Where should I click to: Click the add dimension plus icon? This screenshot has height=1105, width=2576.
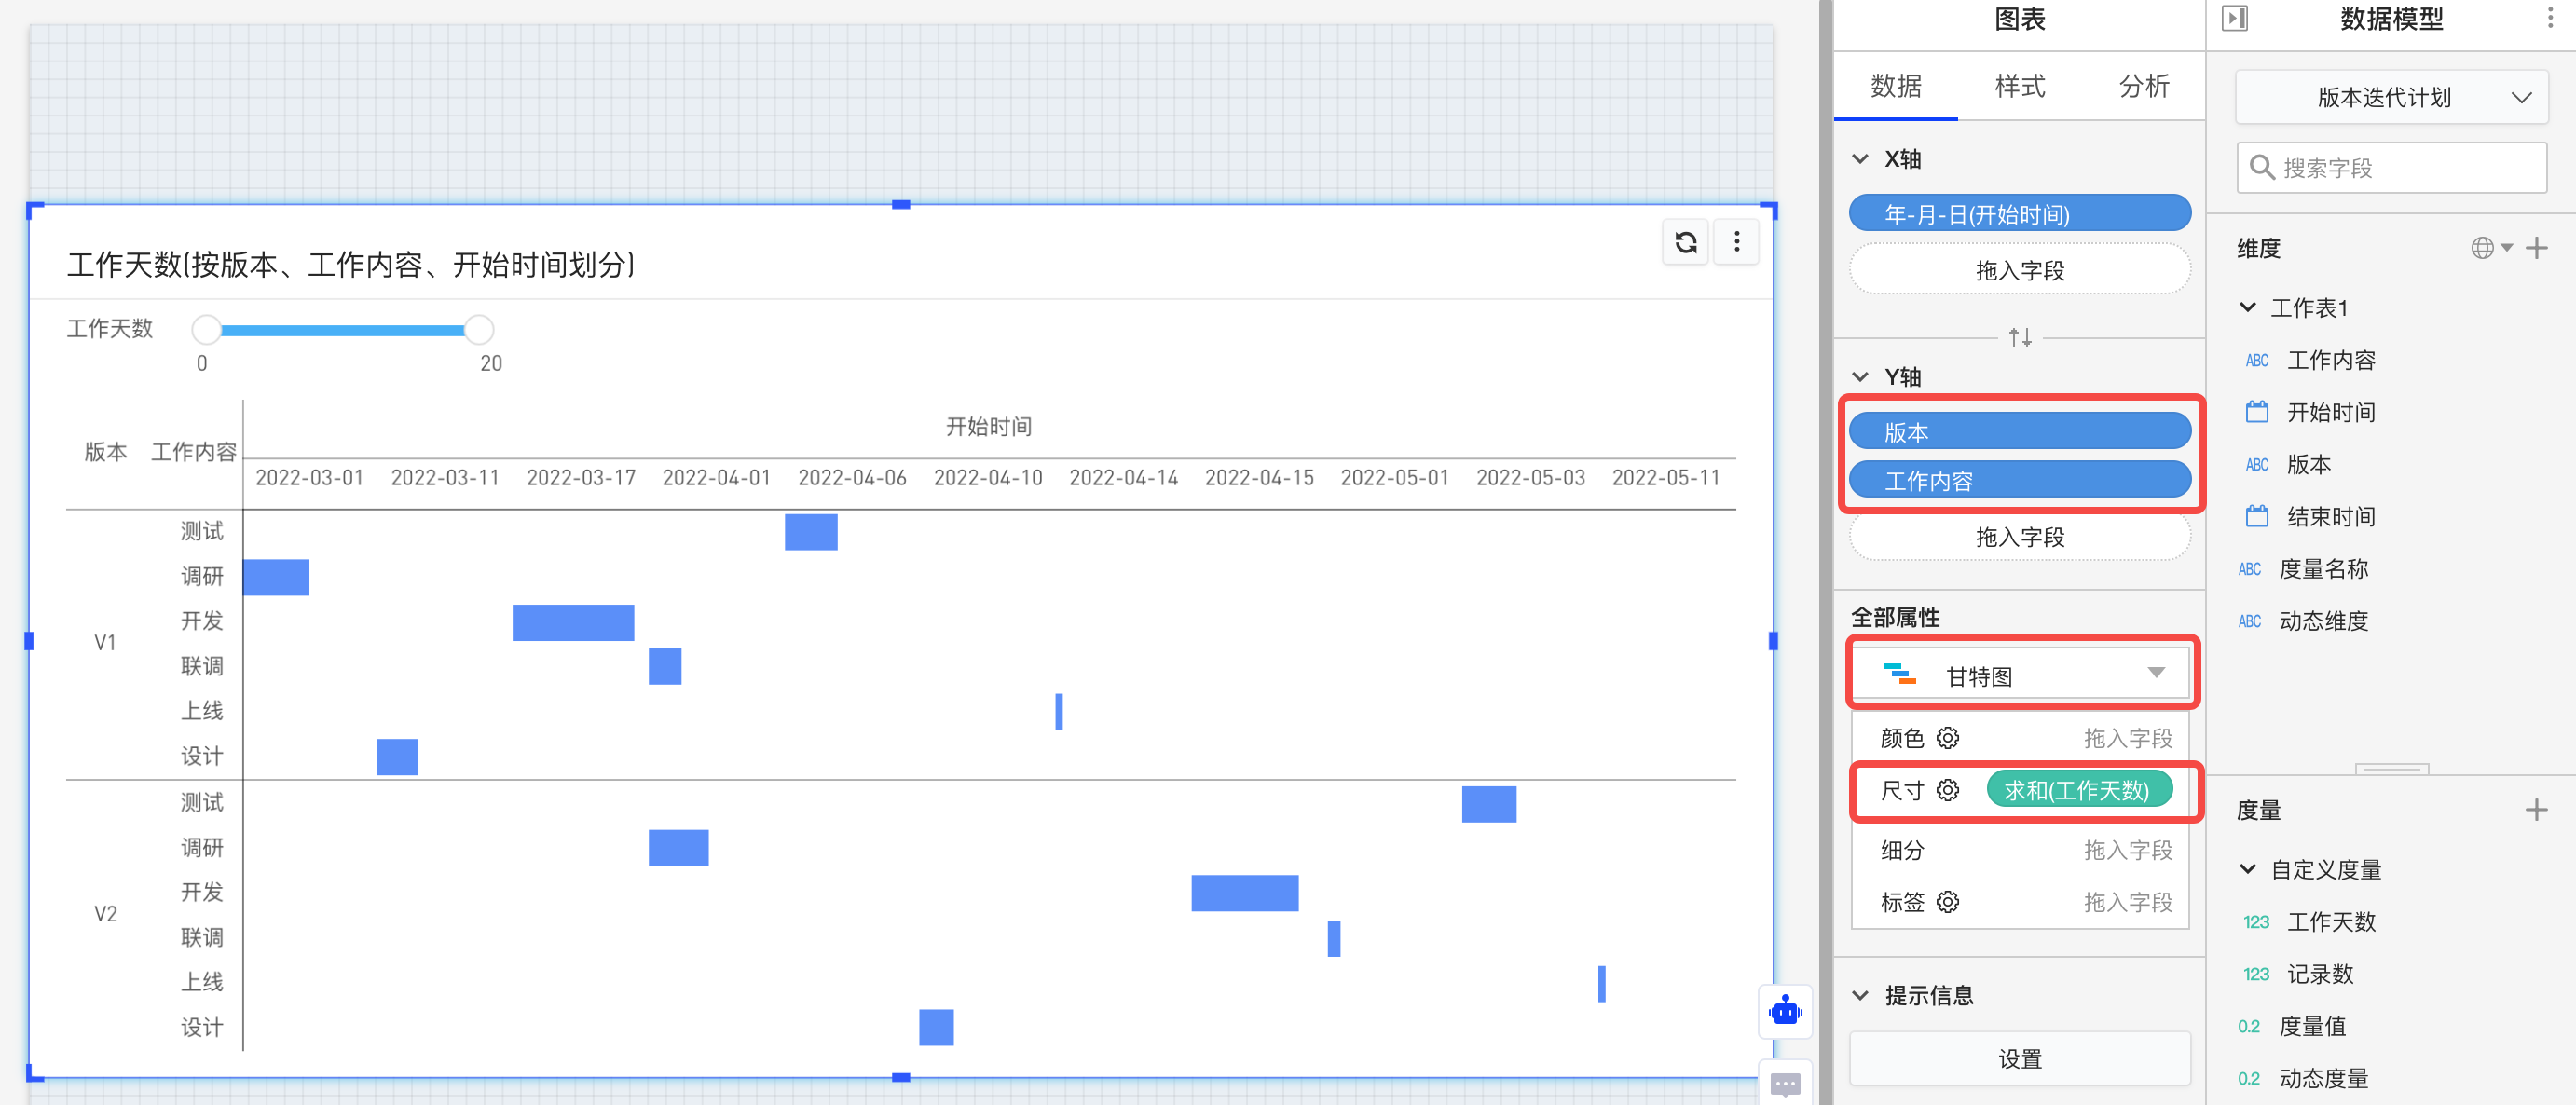click(2536, 248)
